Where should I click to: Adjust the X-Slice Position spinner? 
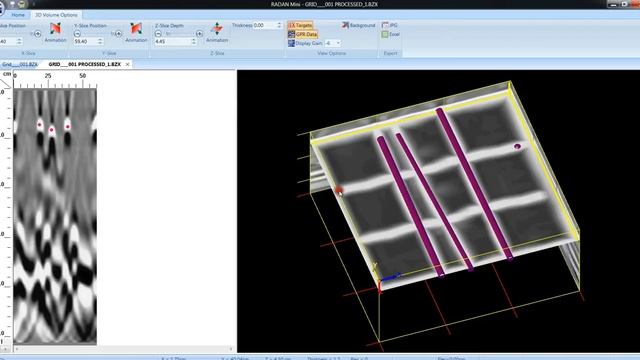(19, 42)
